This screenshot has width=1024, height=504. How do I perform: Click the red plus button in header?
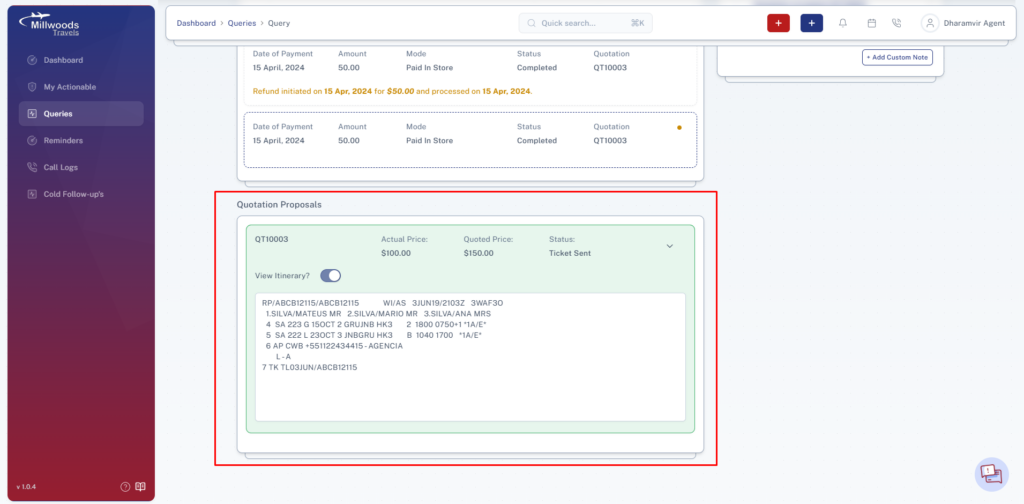coord(778,23)
